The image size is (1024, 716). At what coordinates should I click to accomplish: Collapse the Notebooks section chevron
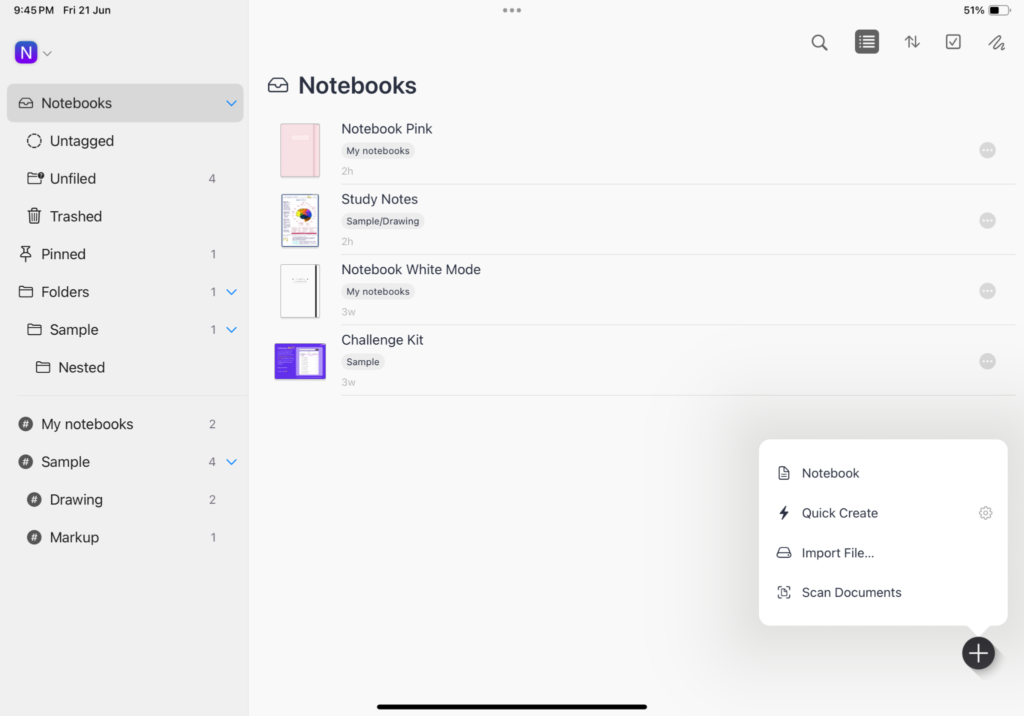[x=231, y=102]
